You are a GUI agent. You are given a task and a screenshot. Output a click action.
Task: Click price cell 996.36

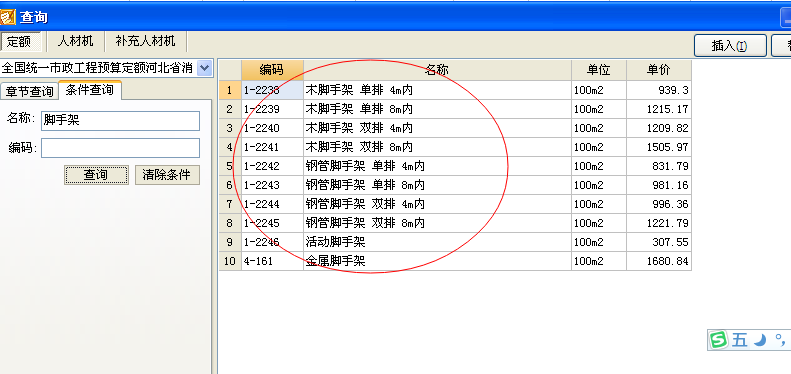pyautogui.click(x=659, y=204)
